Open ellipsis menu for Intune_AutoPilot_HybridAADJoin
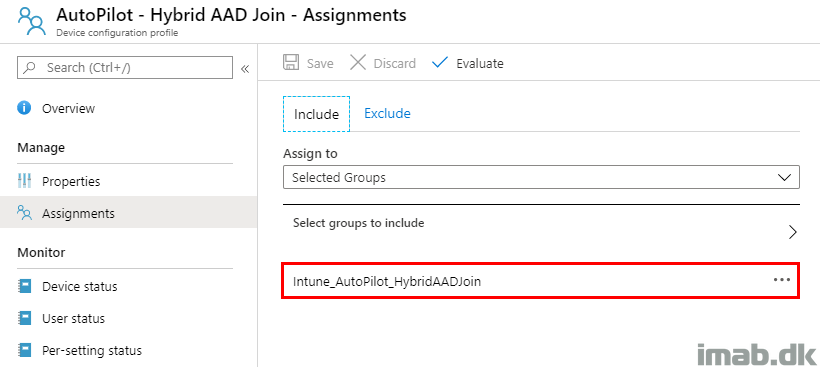 tap(781, 280)
